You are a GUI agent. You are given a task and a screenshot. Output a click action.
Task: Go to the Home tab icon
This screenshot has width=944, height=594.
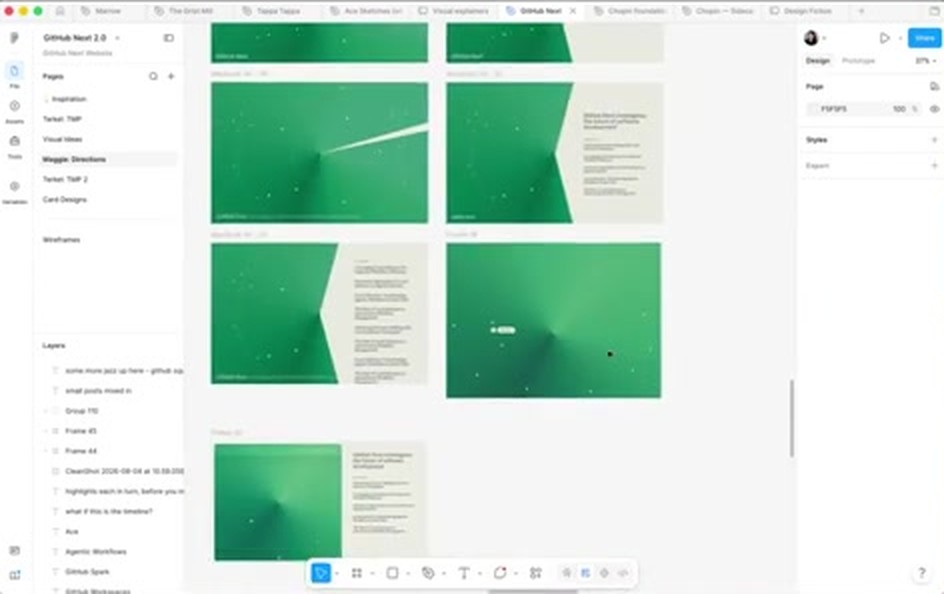point(60,11)
